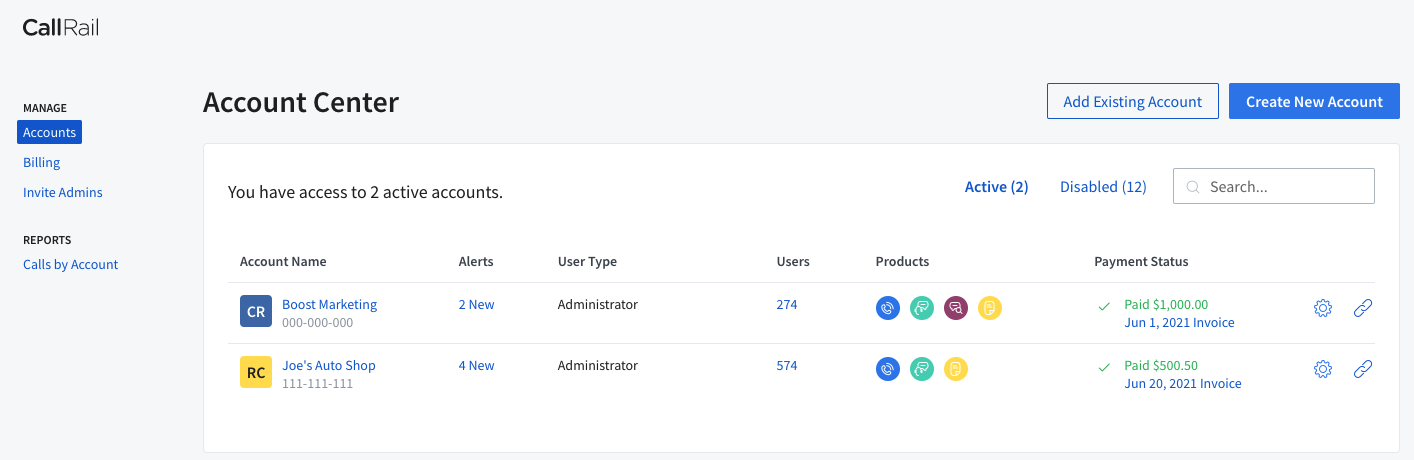1414x460 pixels.
Task: Click the Create New Account button
Action: (x=1314, y=101)
